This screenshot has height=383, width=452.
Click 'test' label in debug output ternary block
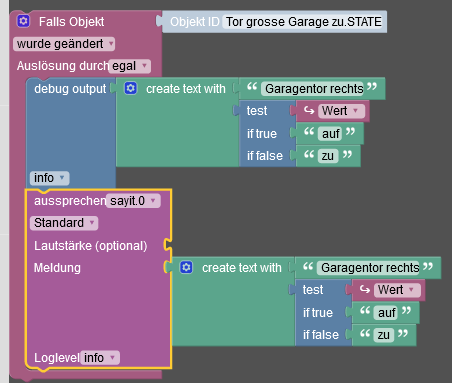click(257, 111)
